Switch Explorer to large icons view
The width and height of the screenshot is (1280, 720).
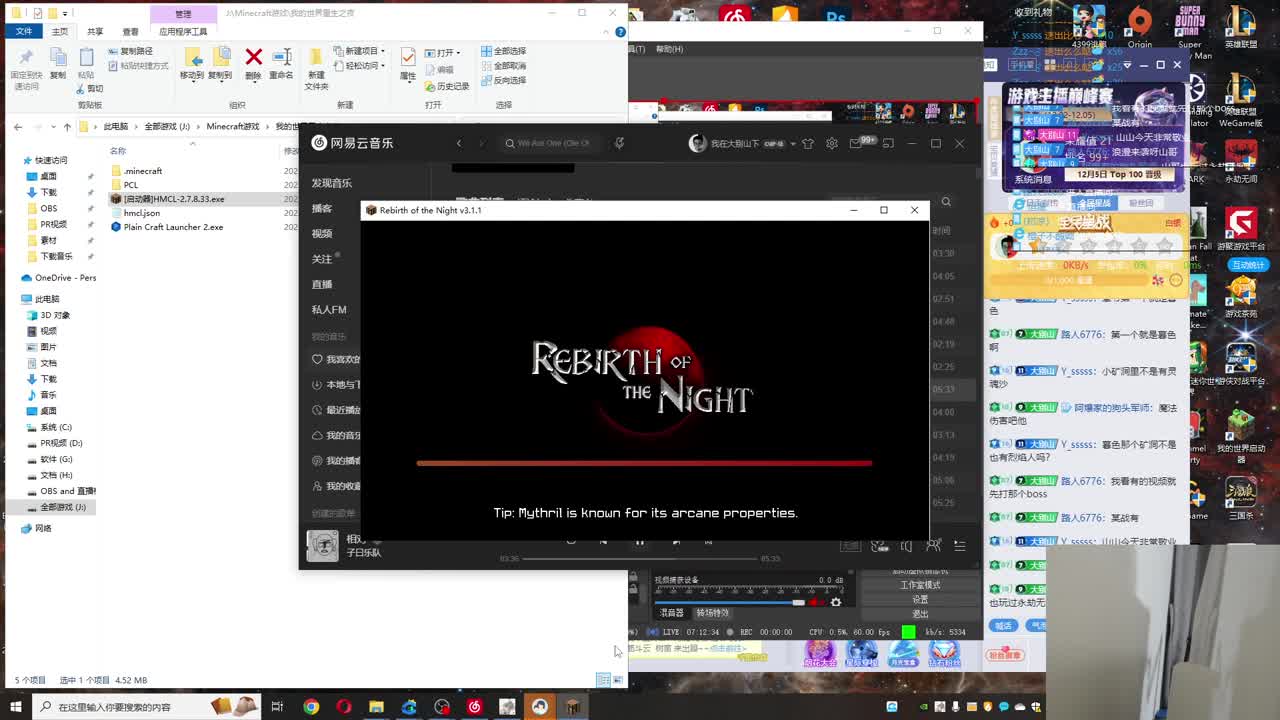pos(618,680)
